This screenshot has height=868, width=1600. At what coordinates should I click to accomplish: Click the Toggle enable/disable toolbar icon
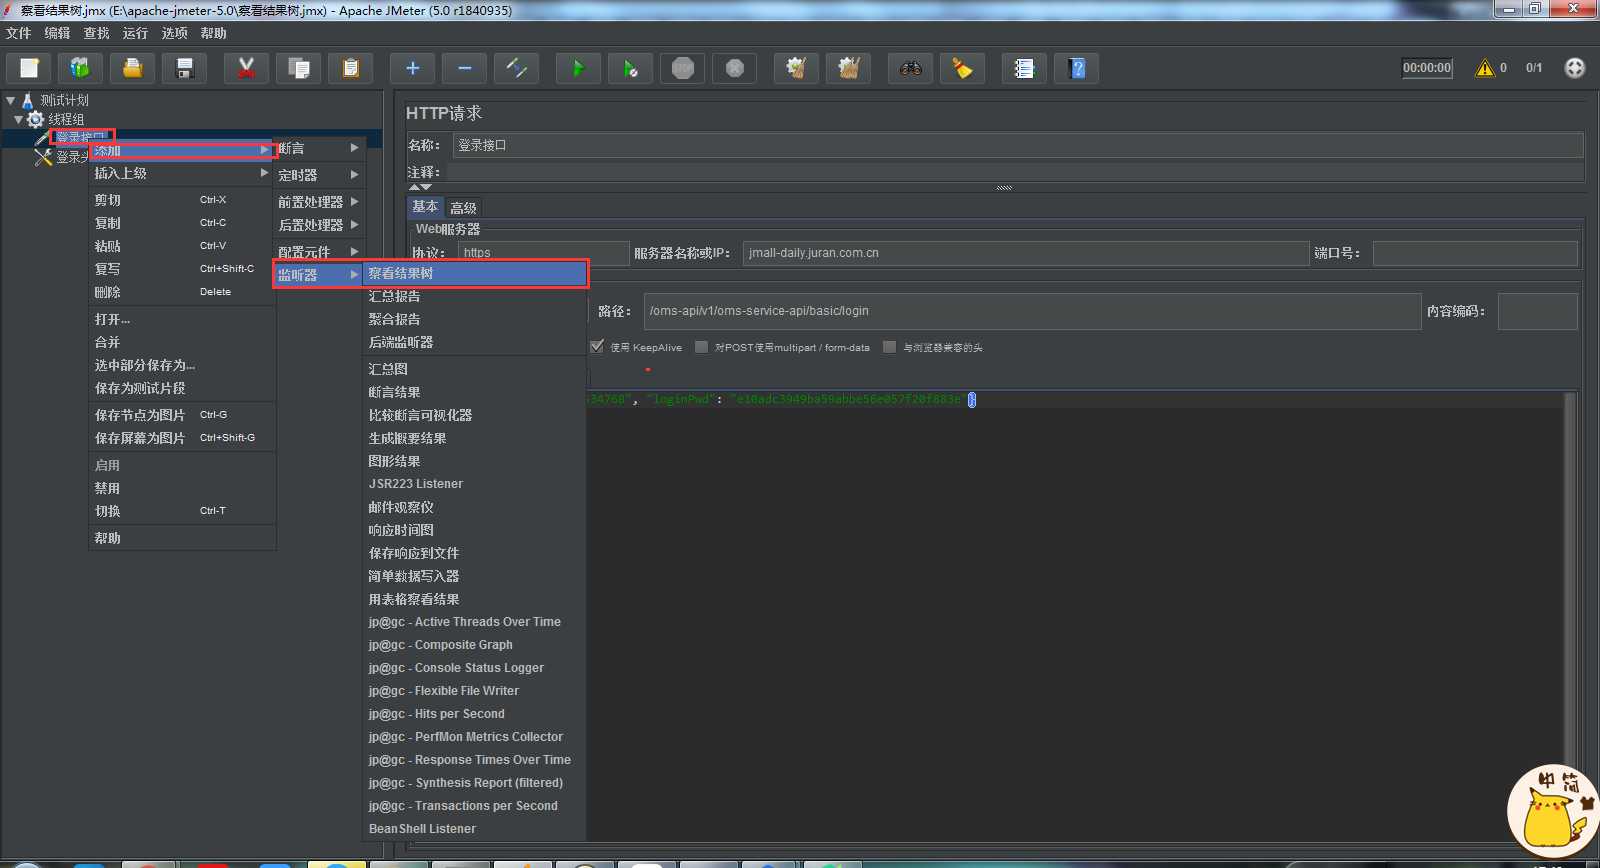coord(517,68)
